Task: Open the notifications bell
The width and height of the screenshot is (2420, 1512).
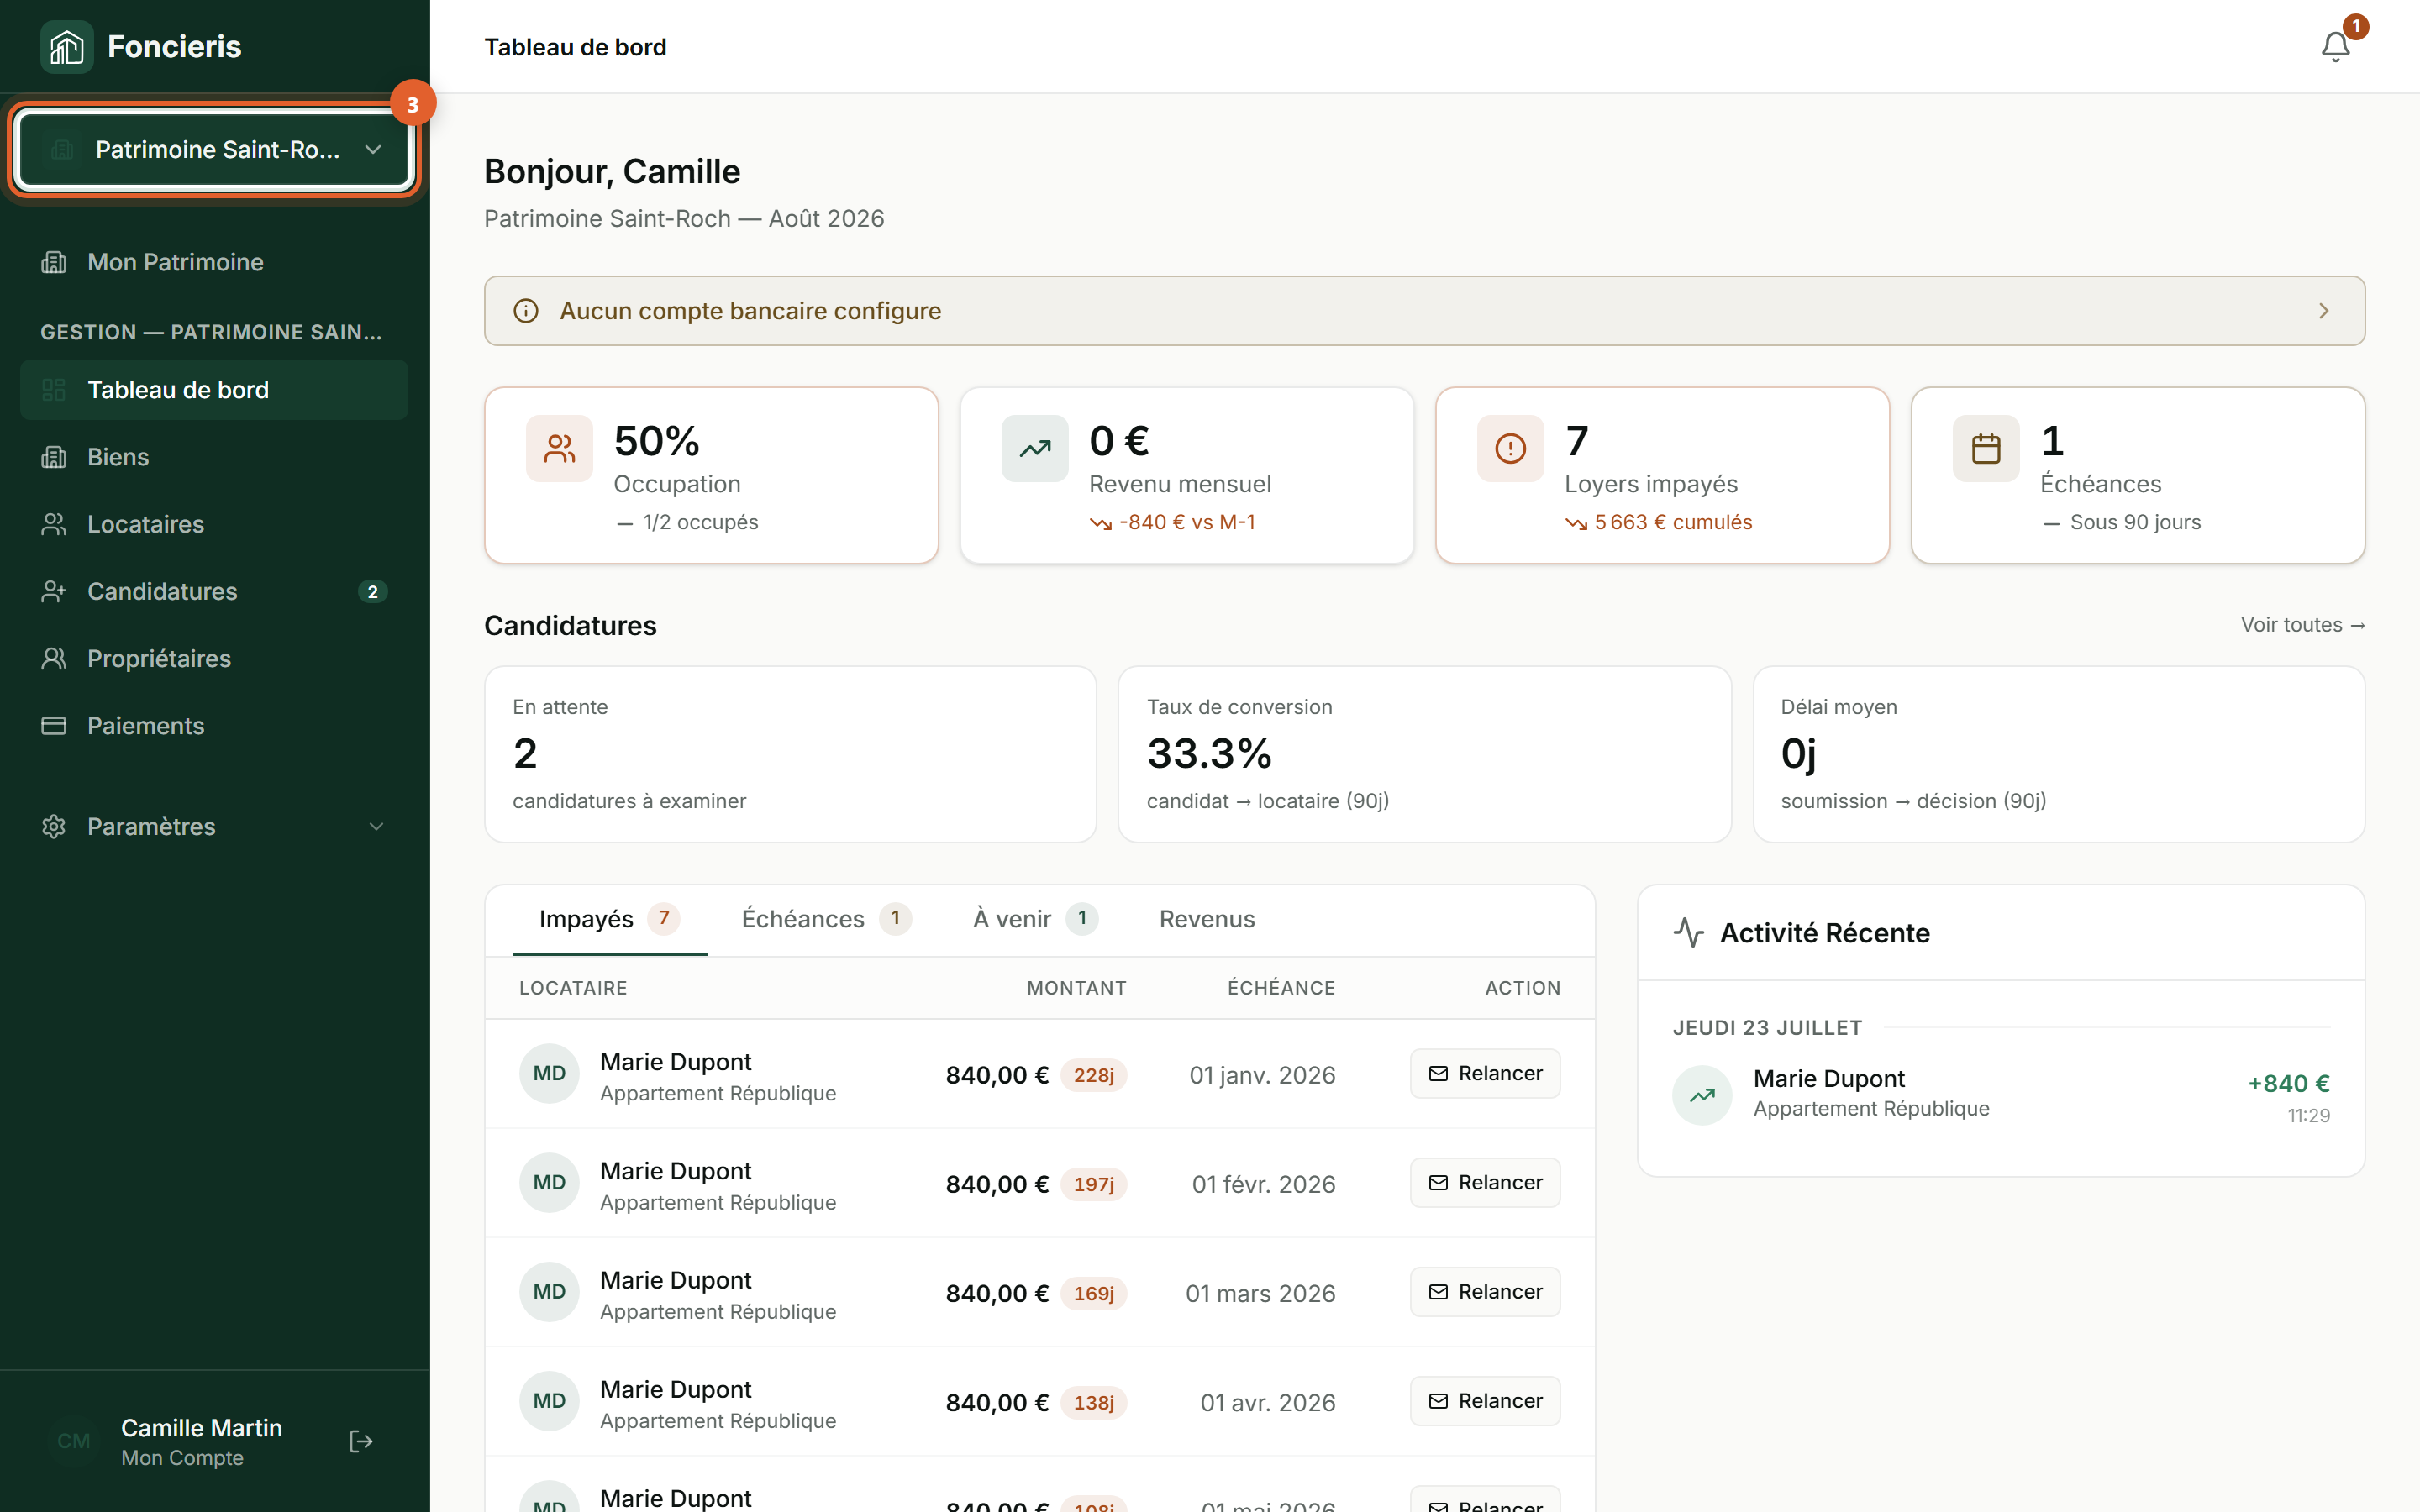Action: (x=2335, y=47)
